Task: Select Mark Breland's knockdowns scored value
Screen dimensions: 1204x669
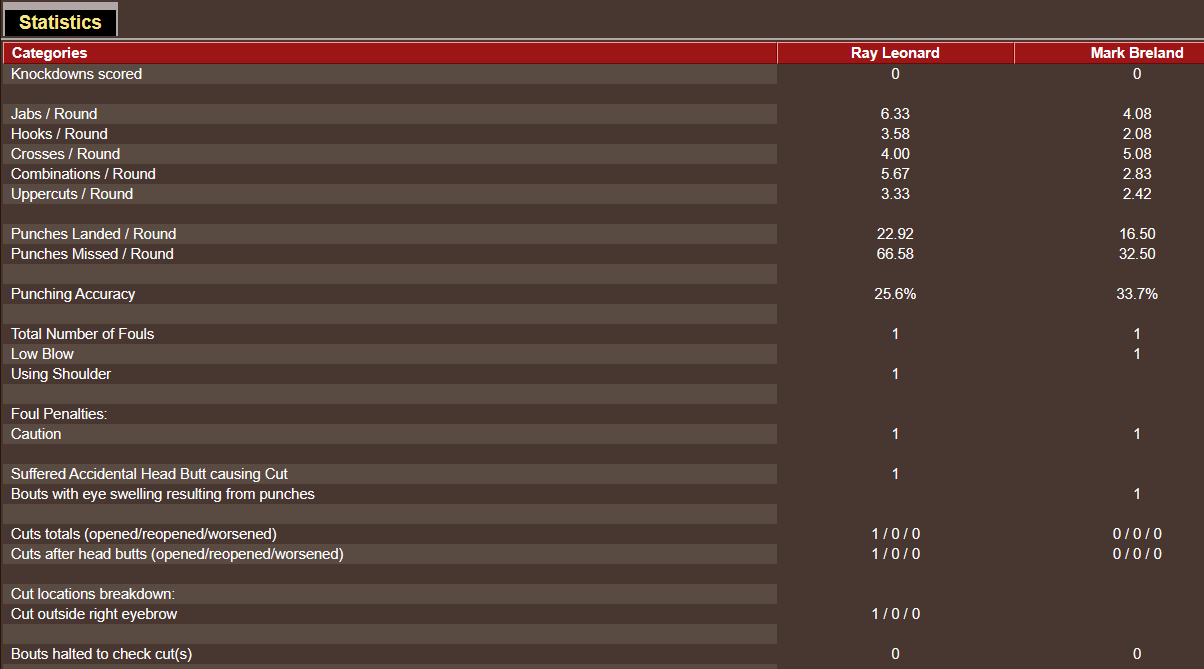Action: click(x=1137, y=74)
